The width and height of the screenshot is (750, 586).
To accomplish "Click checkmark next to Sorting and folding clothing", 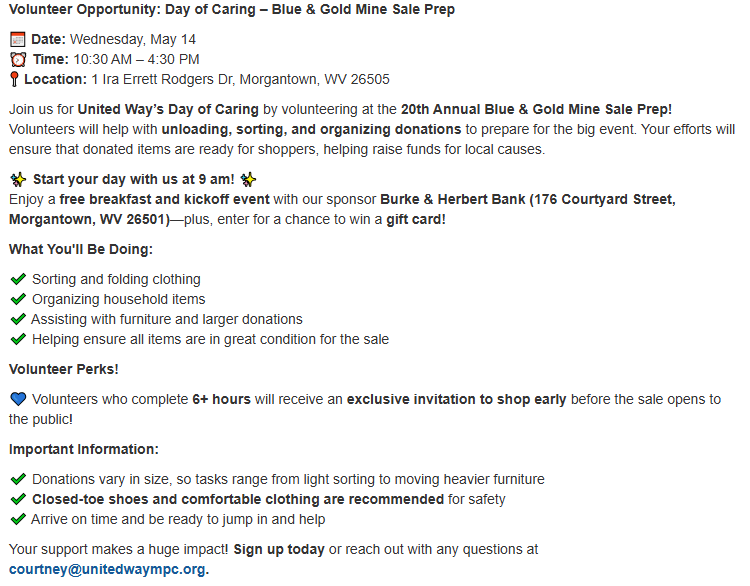I will pos(18,279).
